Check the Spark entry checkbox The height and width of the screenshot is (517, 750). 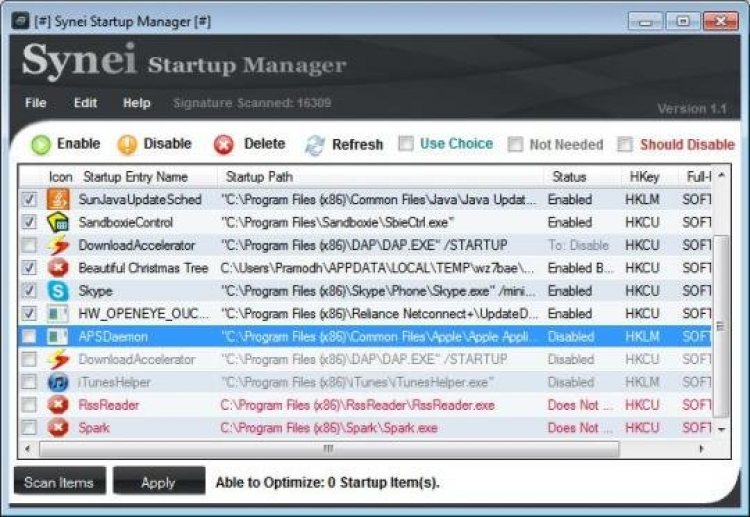click(x=29, y=428)
